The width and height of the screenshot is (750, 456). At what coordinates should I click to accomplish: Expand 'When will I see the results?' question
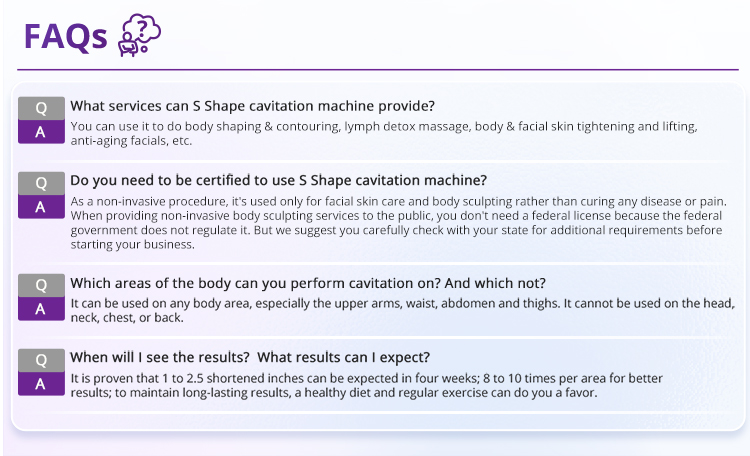(160, 357)
